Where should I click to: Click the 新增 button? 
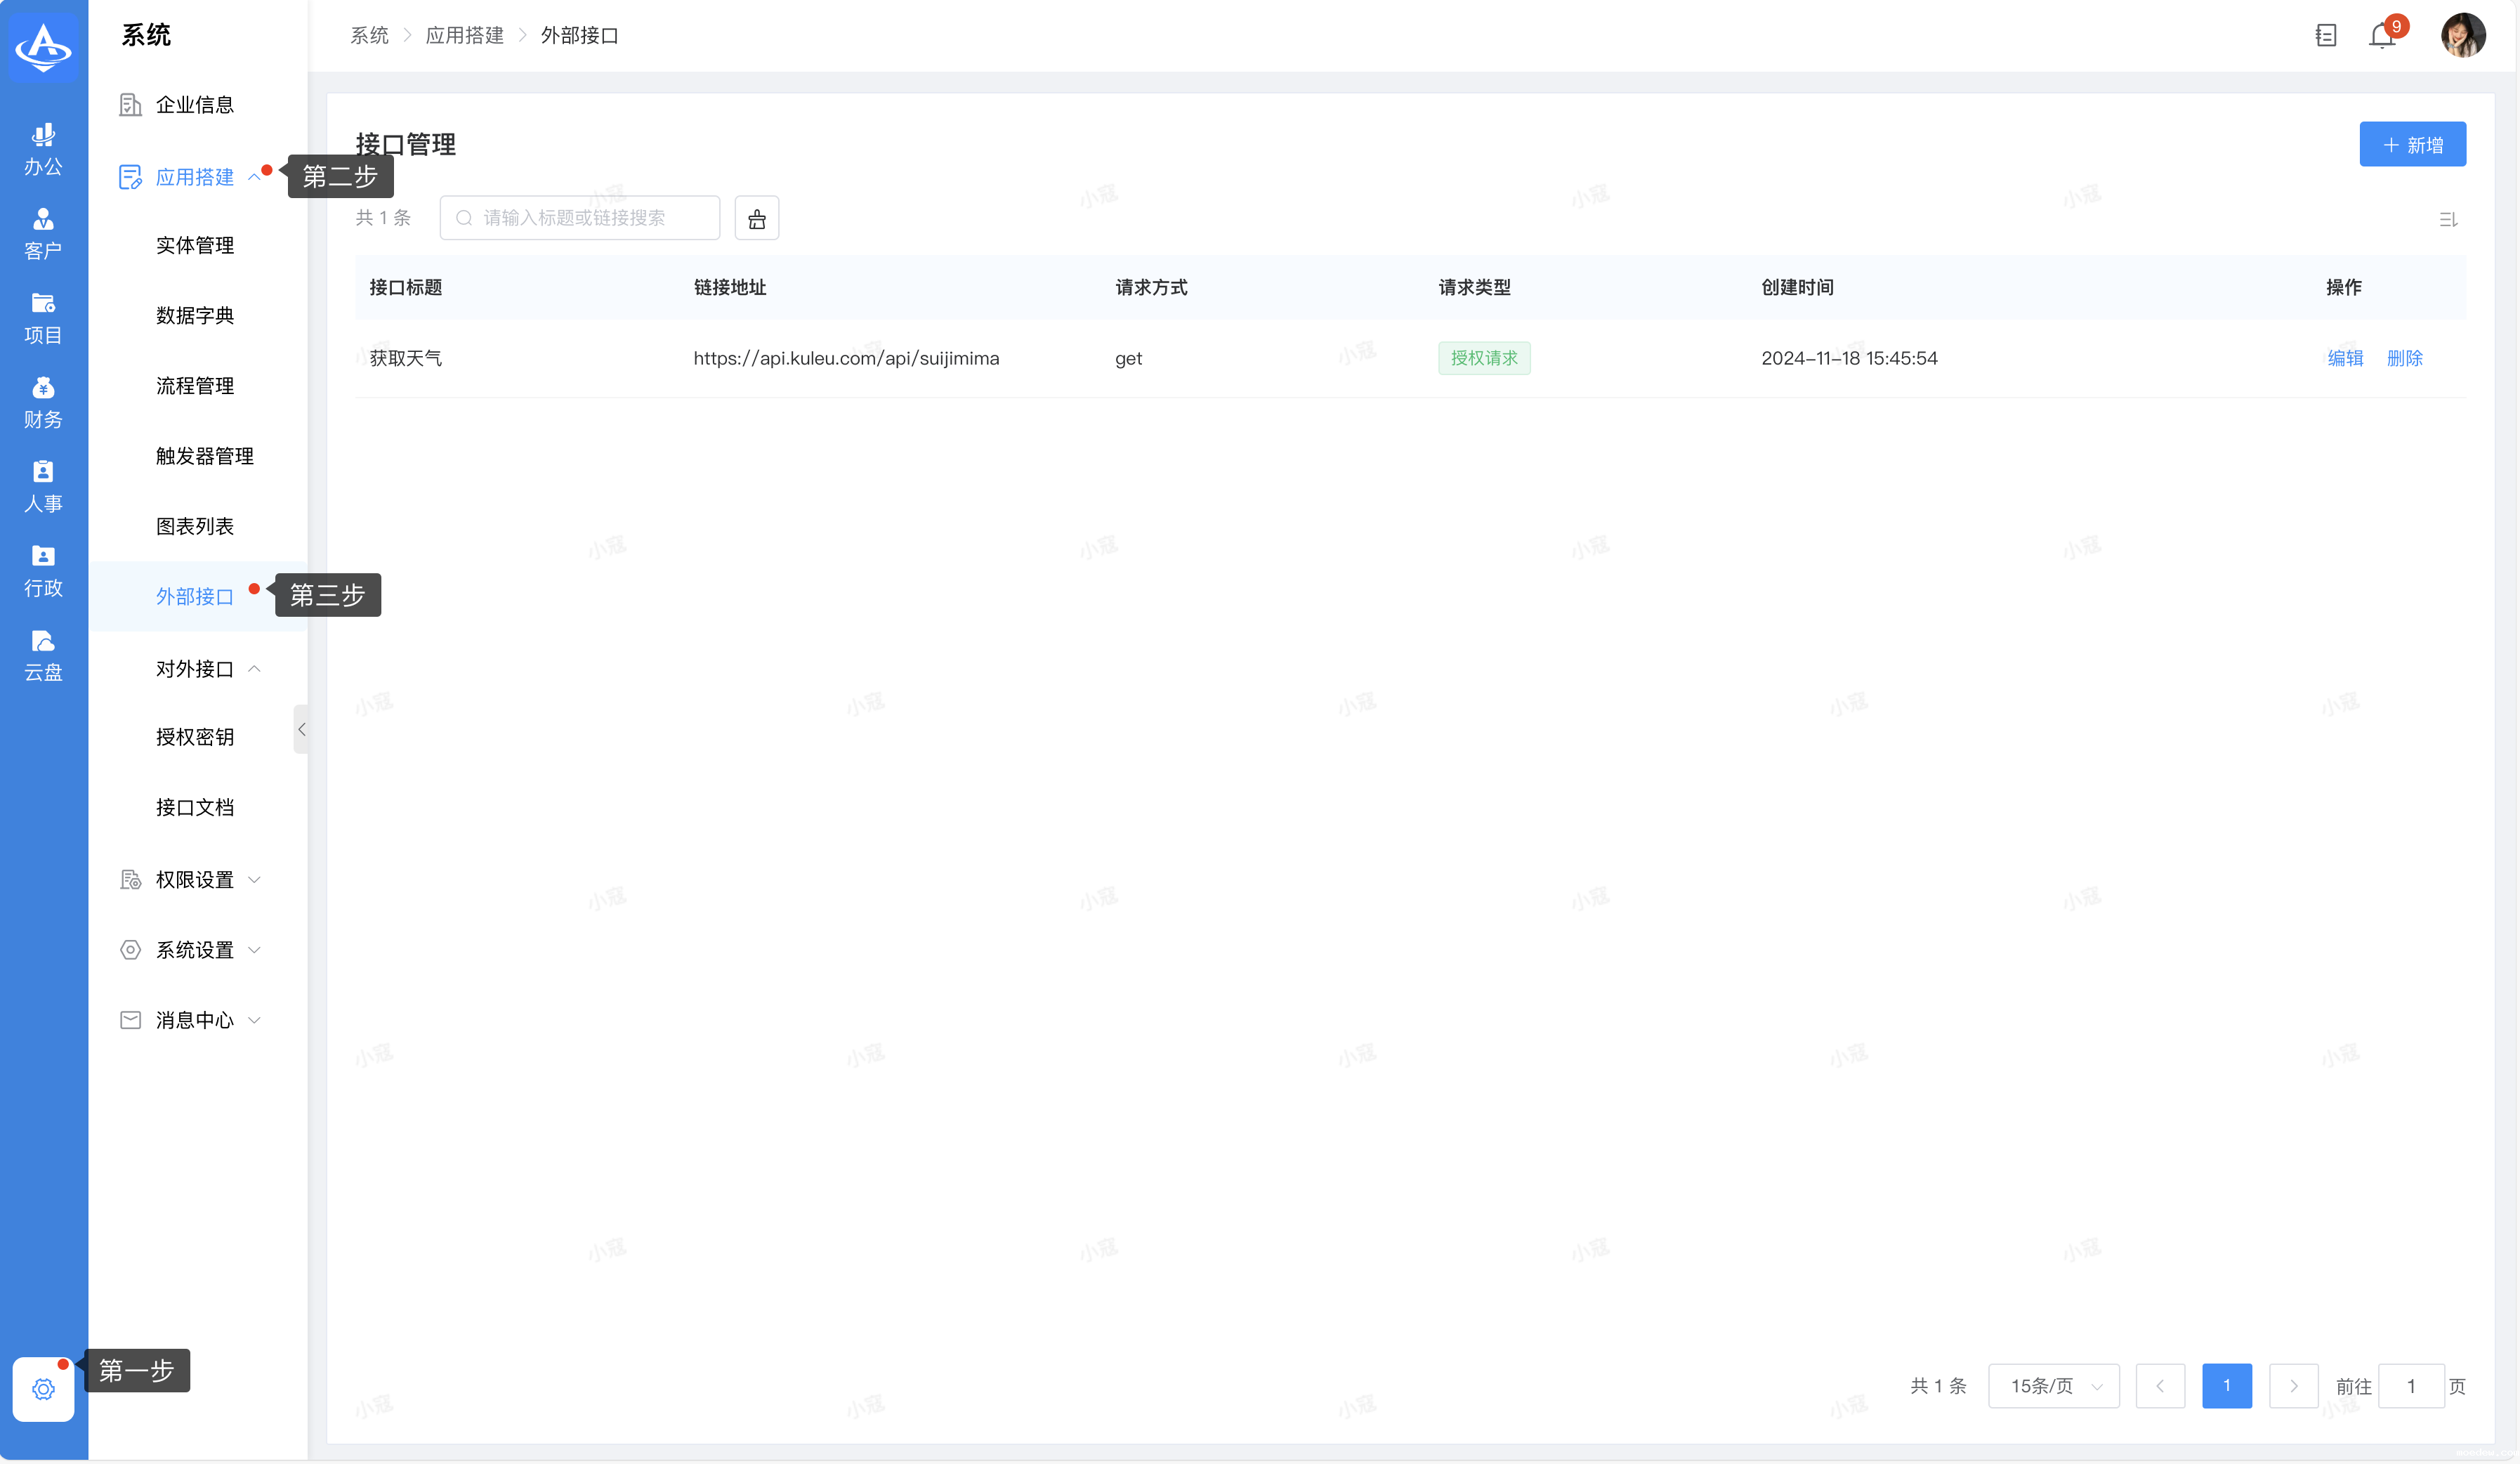click(2412, 145)
